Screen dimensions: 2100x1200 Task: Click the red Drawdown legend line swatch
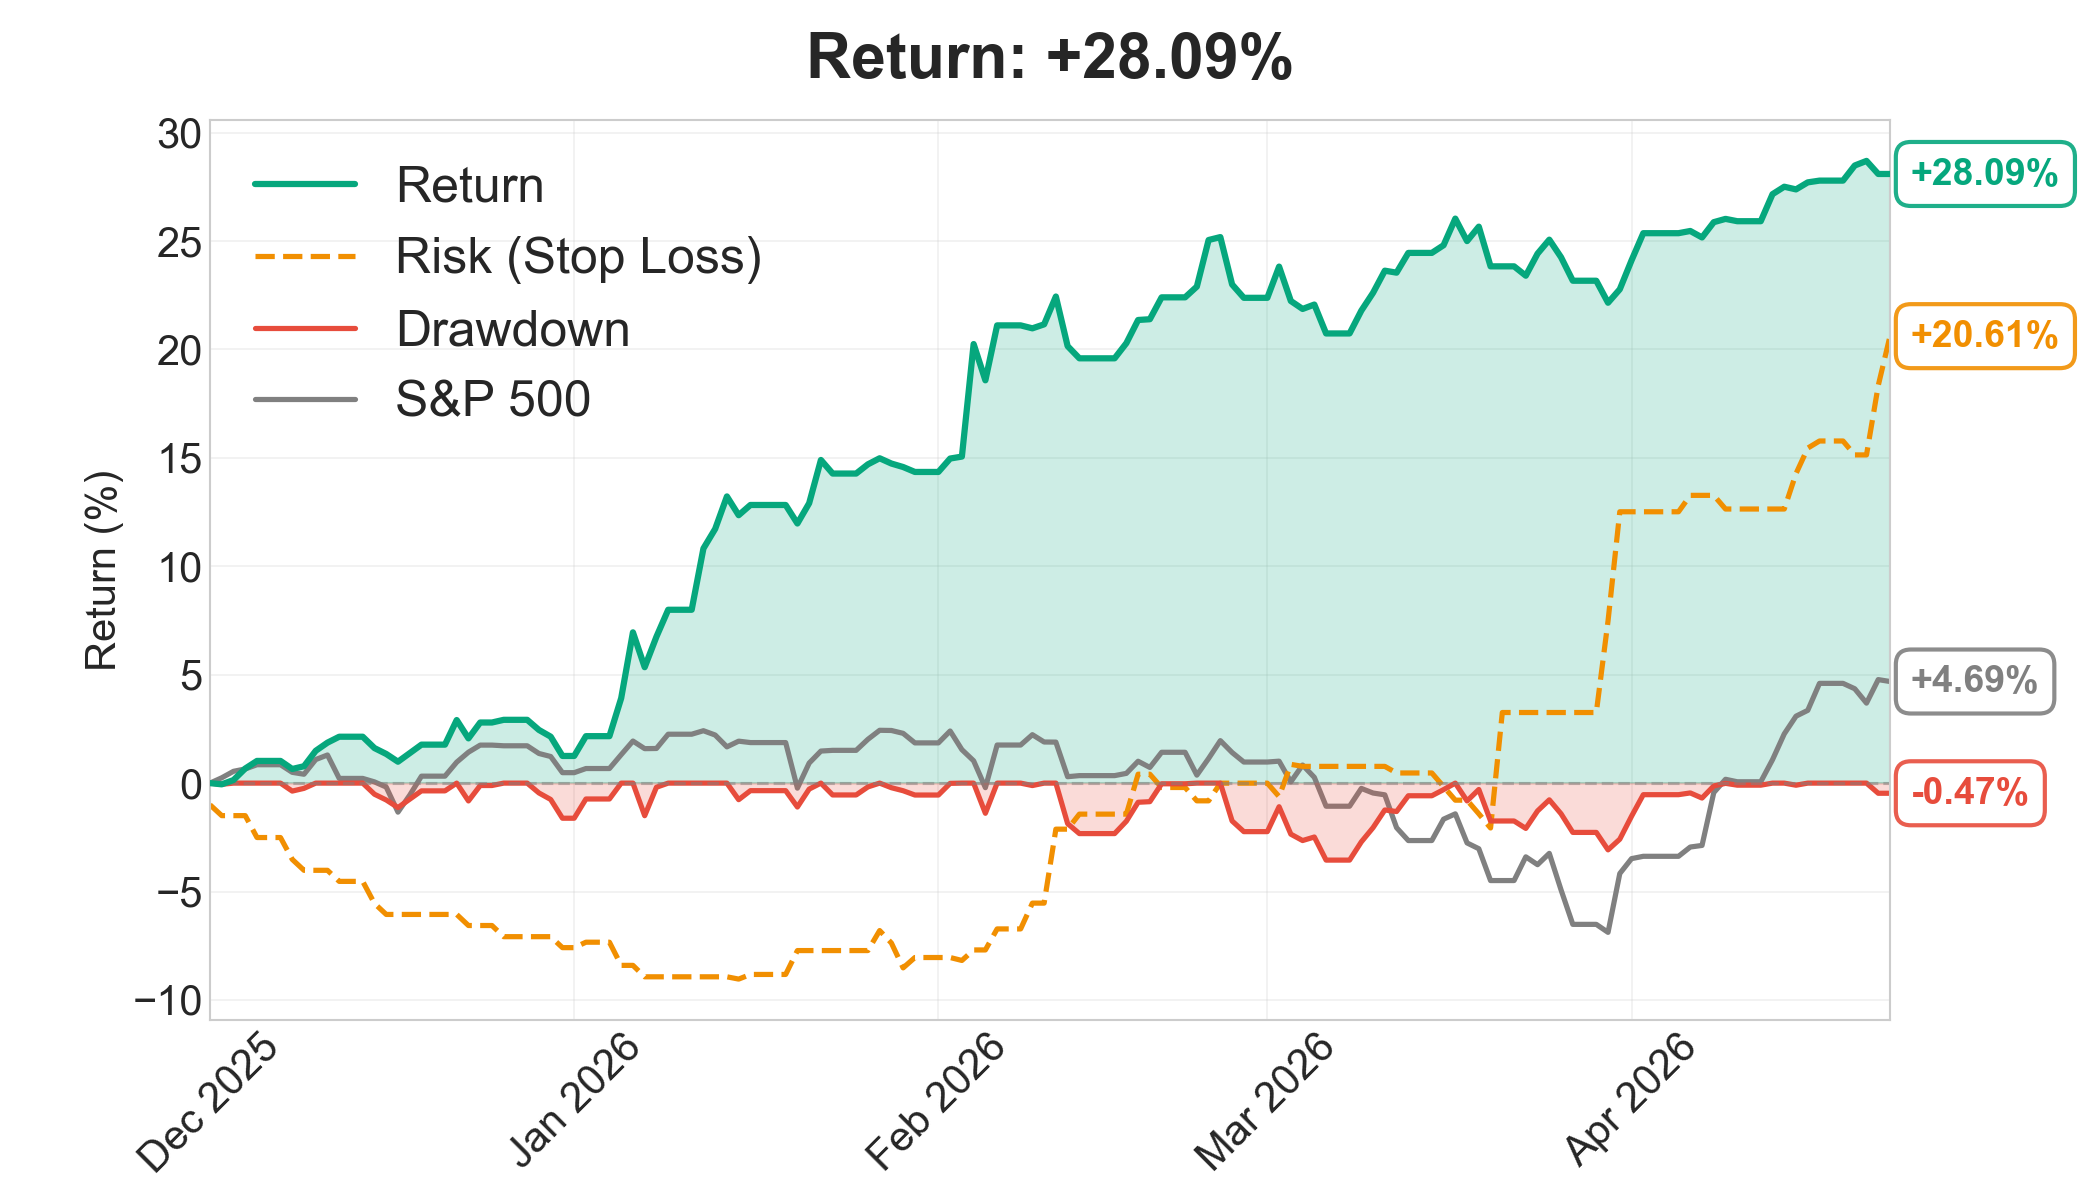click(x=305, y=328)
